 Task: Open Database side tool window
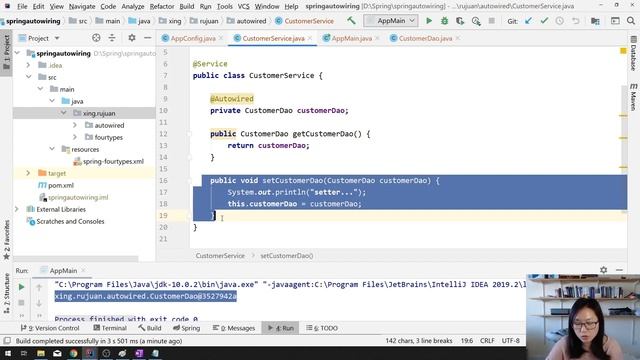pos(633,53)
